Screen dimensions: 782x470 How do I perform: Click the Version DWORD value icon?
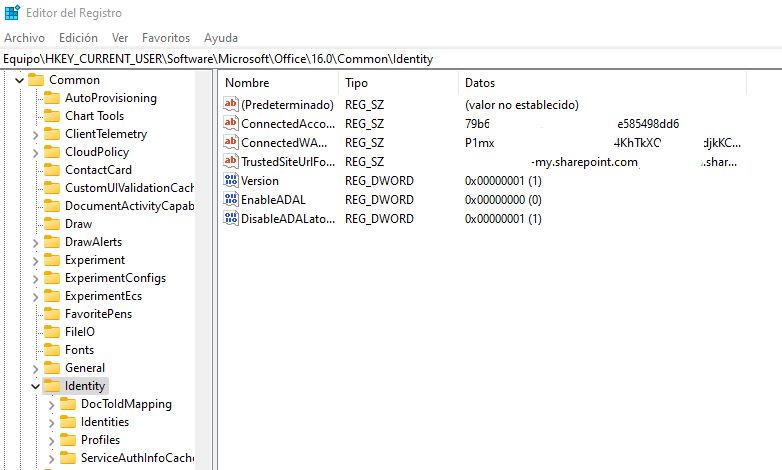[x=230, y=180]
